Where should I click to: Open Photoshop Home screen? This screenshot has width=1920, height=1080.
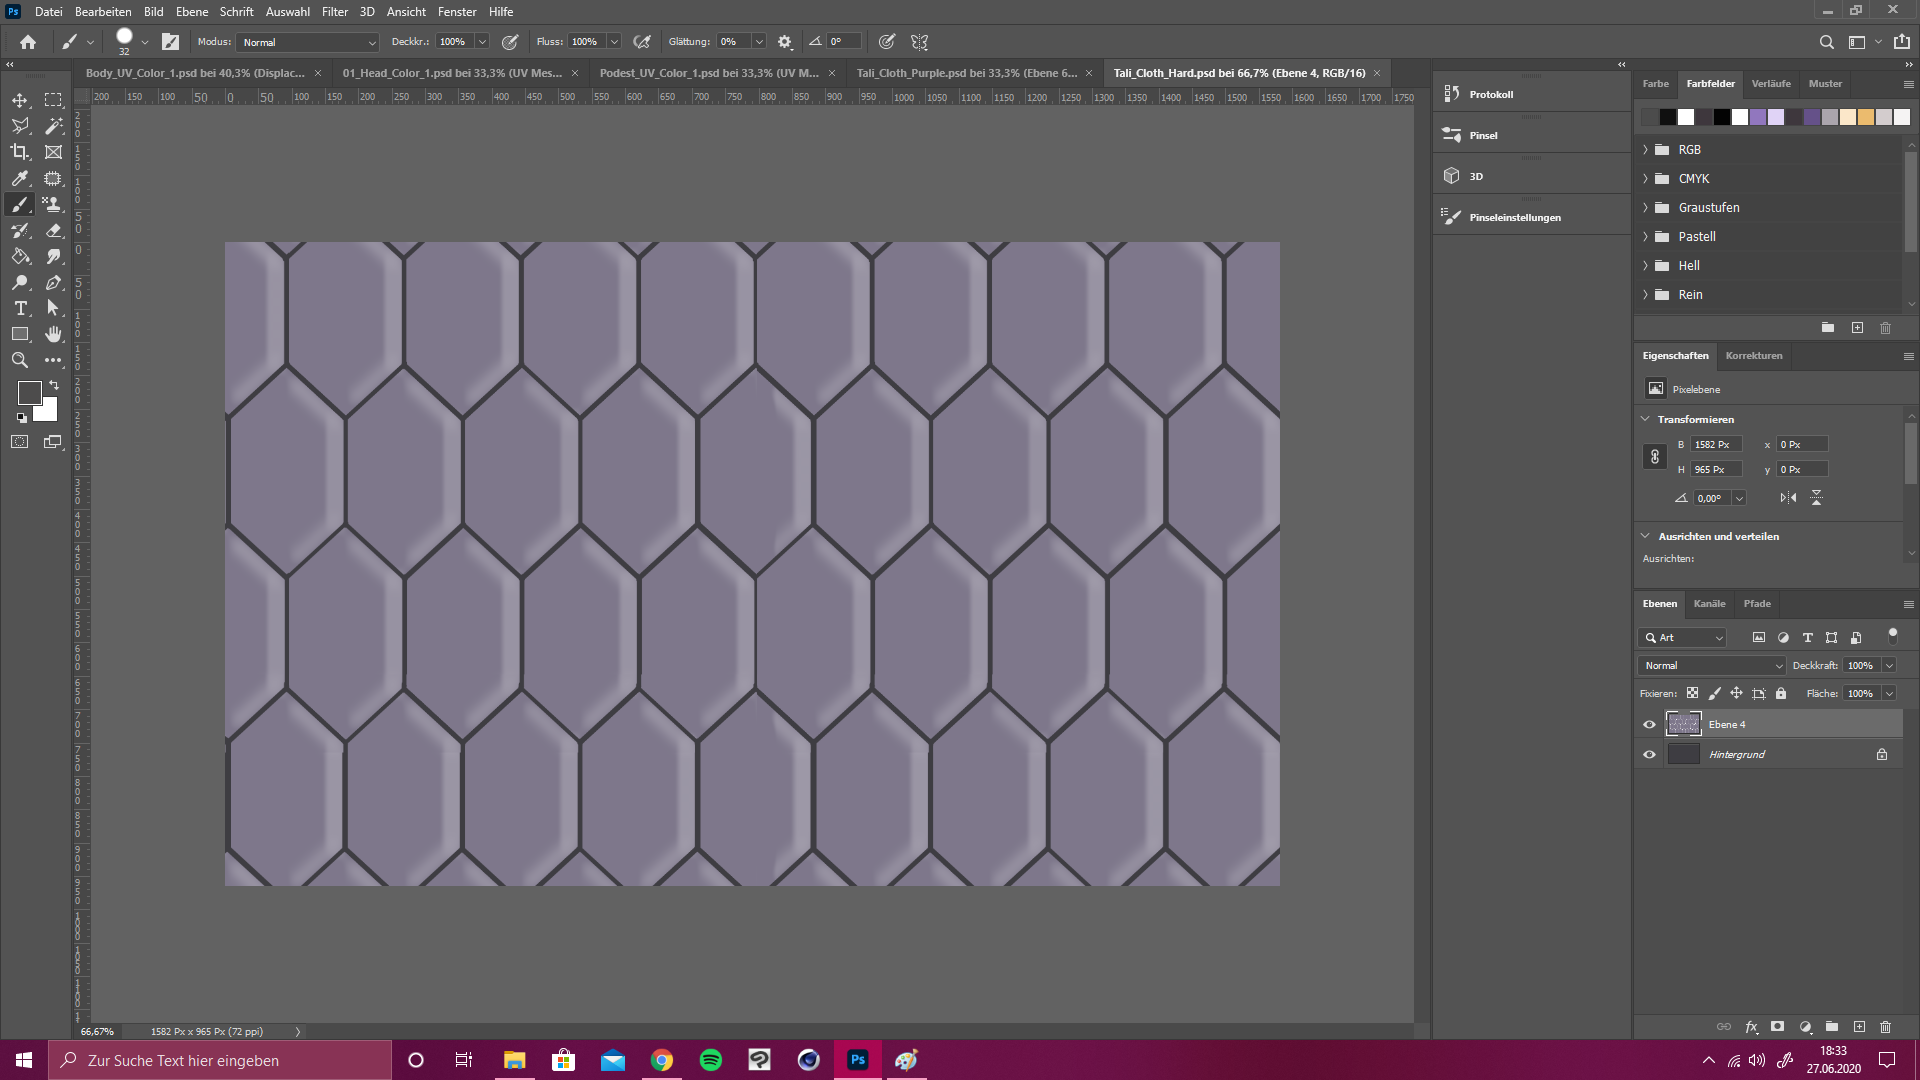[28, 42]
